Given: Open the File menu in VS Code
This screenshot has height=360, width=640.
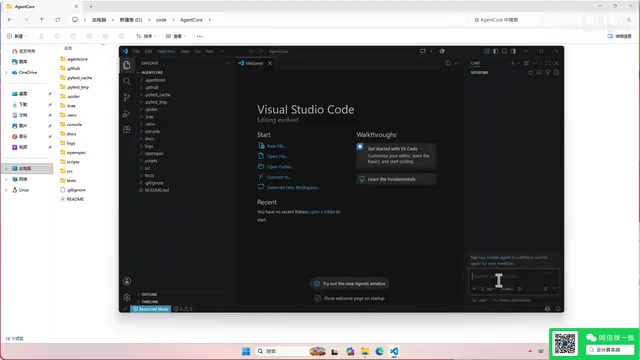Looking at the screenshot, I should pos(136,51).
